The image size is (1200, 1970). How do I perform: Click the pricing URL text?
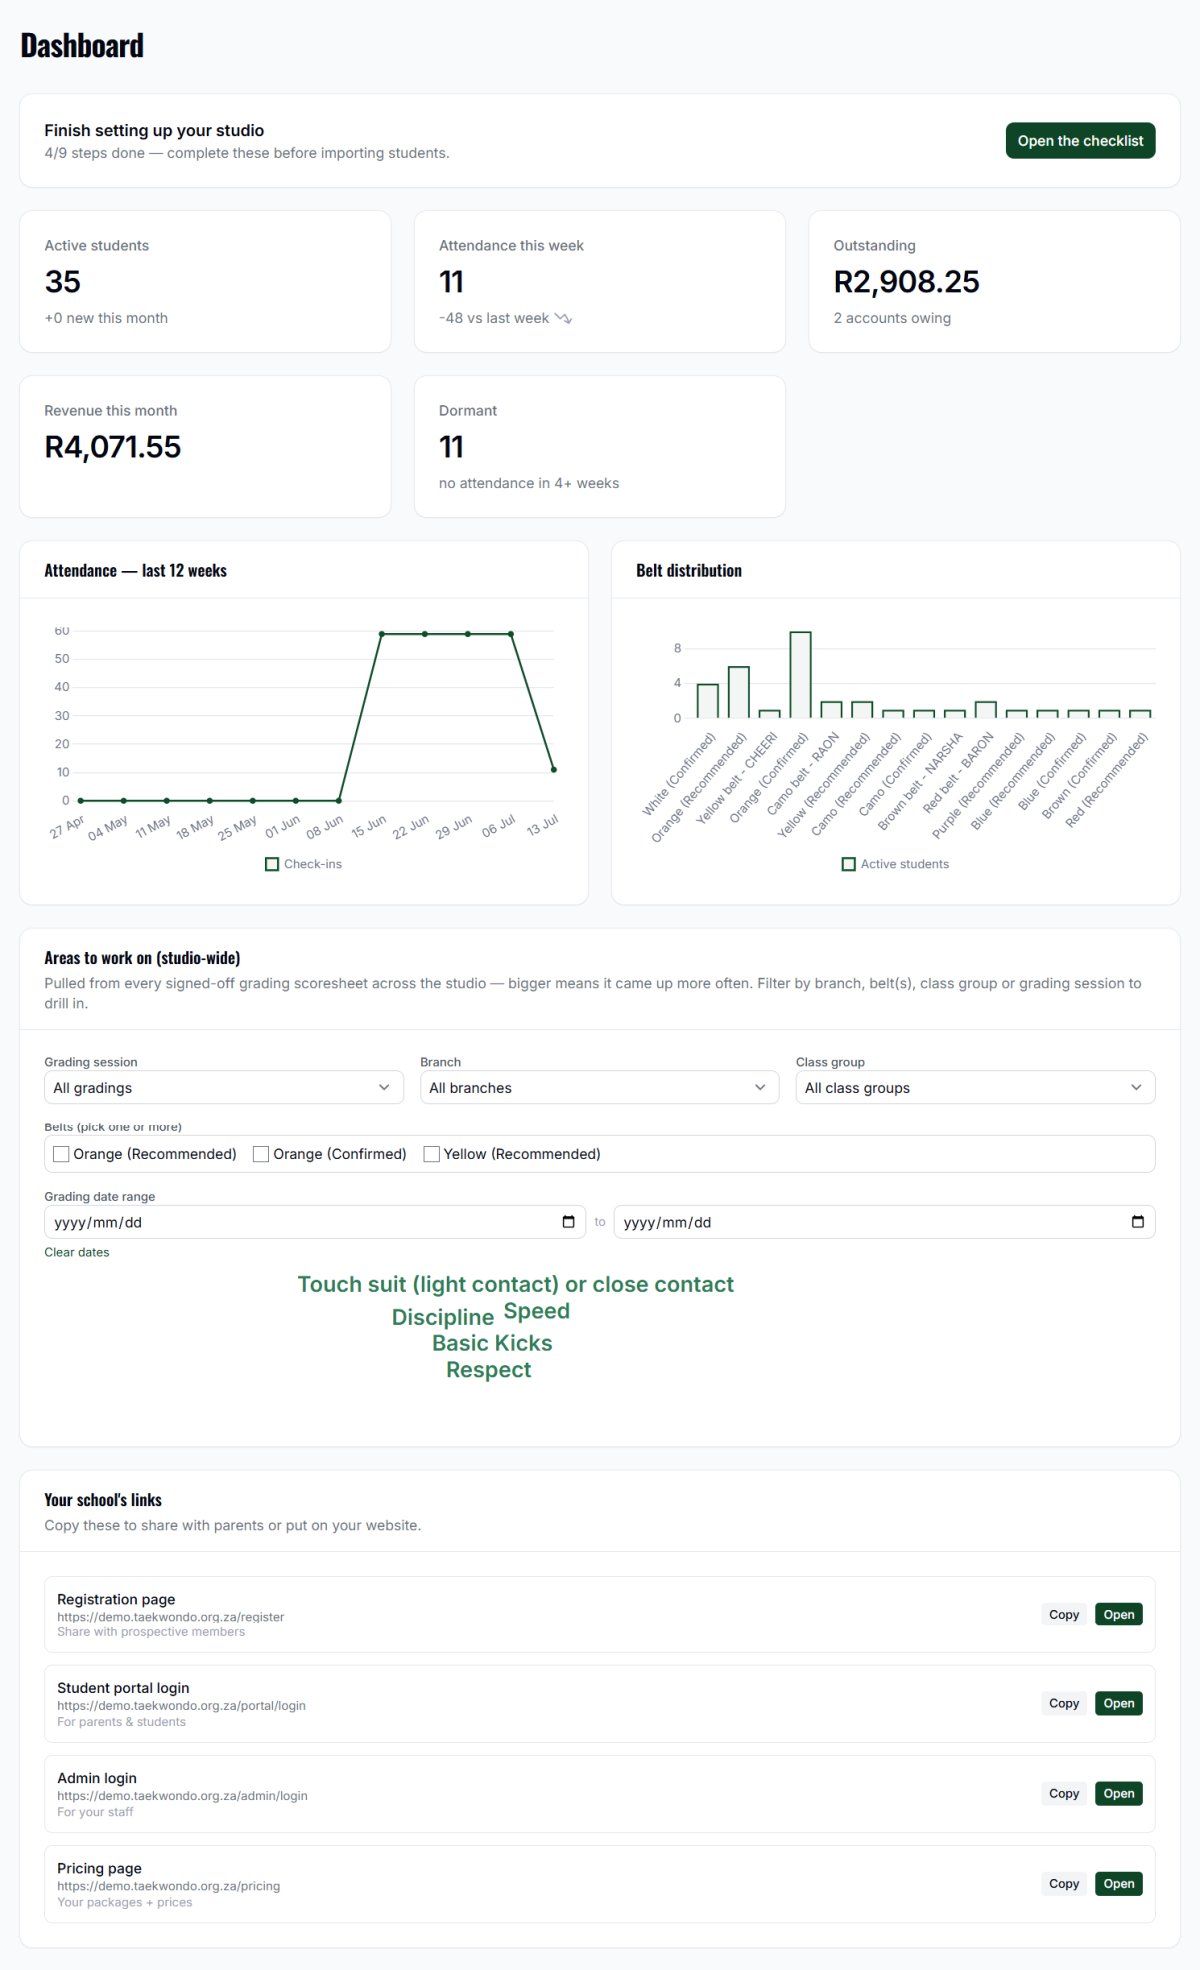[168, 1886]
